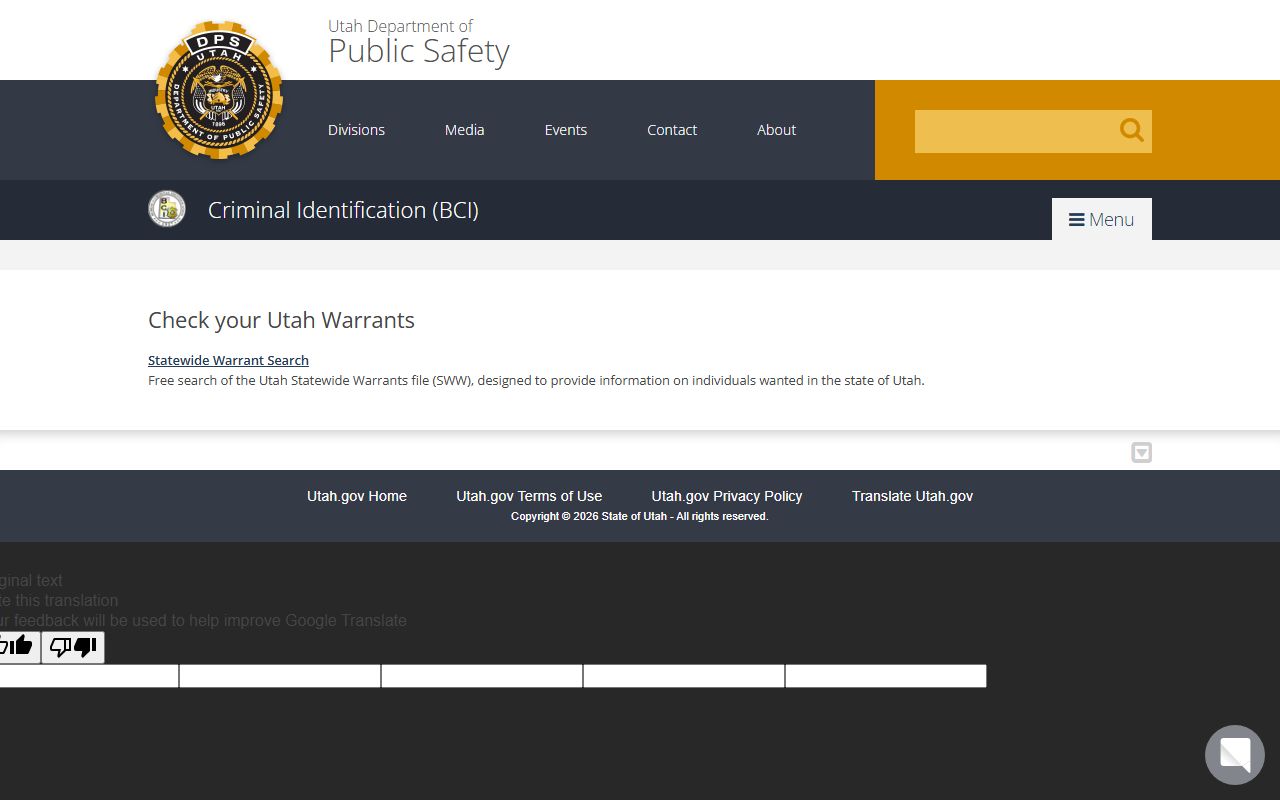This screenshot has height=800, width=1280.
Task: Open the Events menu
Action: (566, 130)
